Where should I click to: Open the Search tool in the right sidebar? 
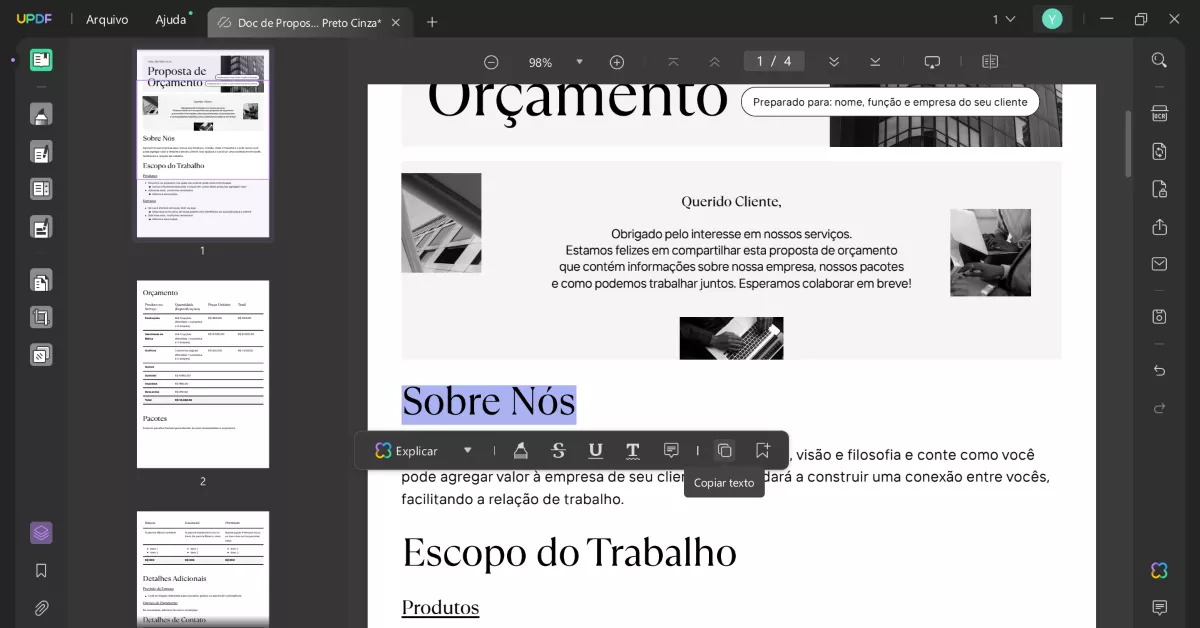click(1158, 59)
